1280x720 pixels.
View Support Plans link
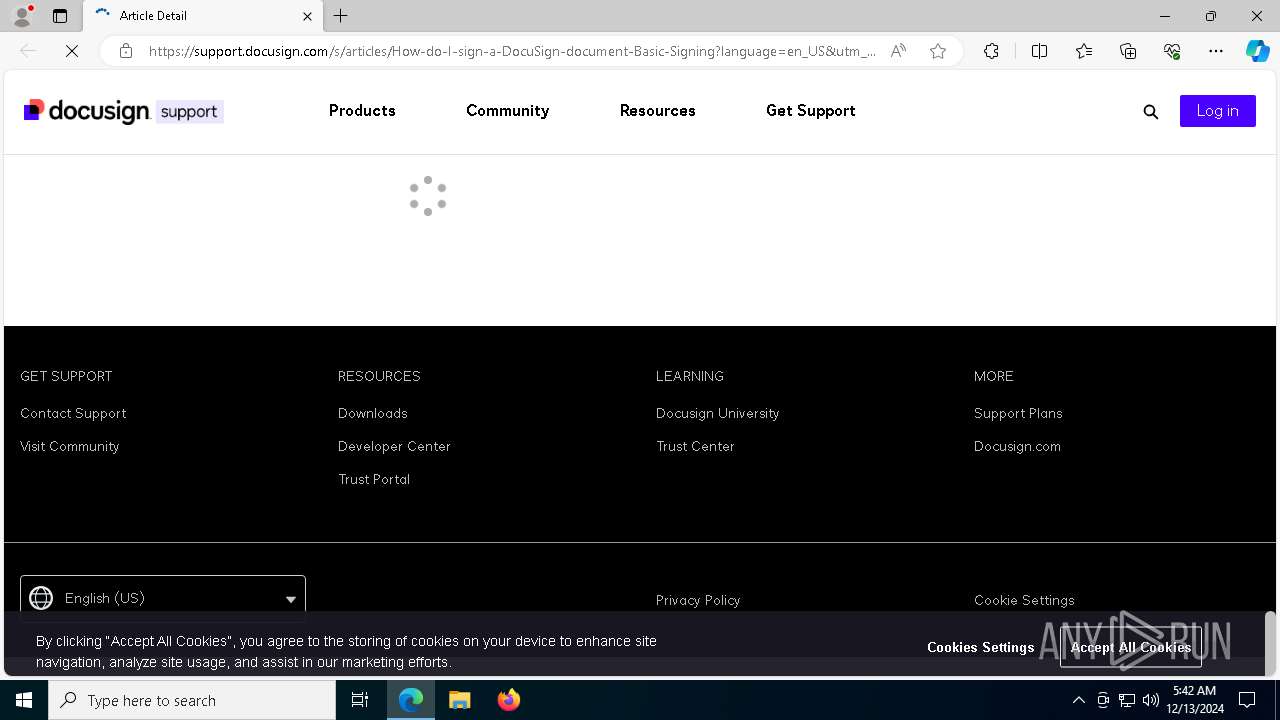pos(1018,413)
